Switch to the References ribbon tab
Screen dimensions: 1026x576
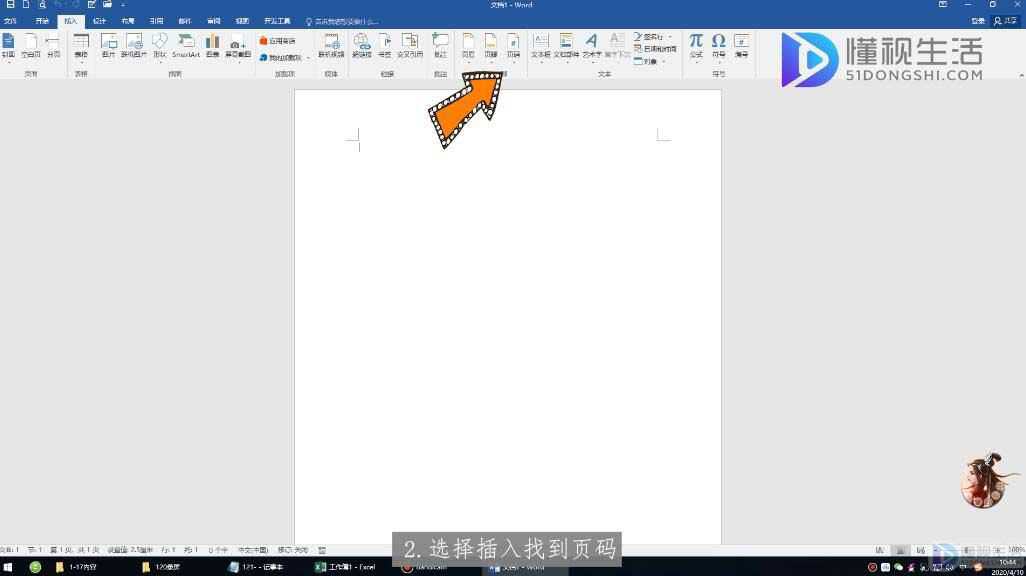156,21
